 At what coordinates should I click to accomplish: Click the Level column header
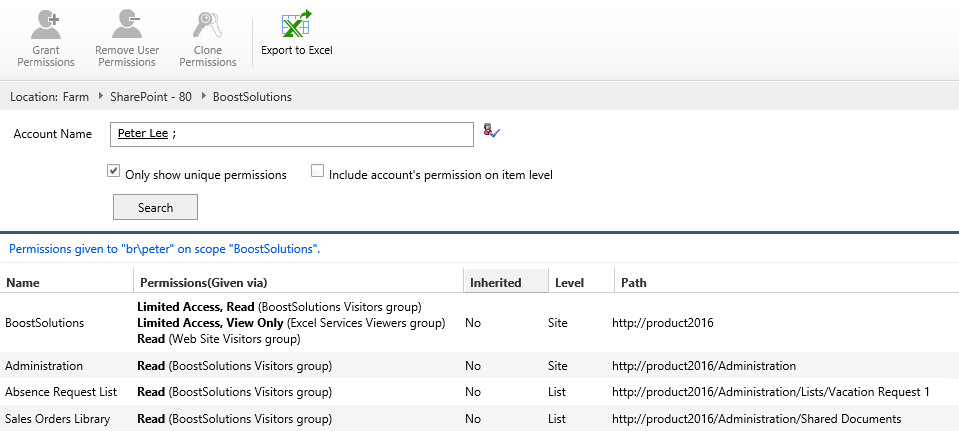569,283
